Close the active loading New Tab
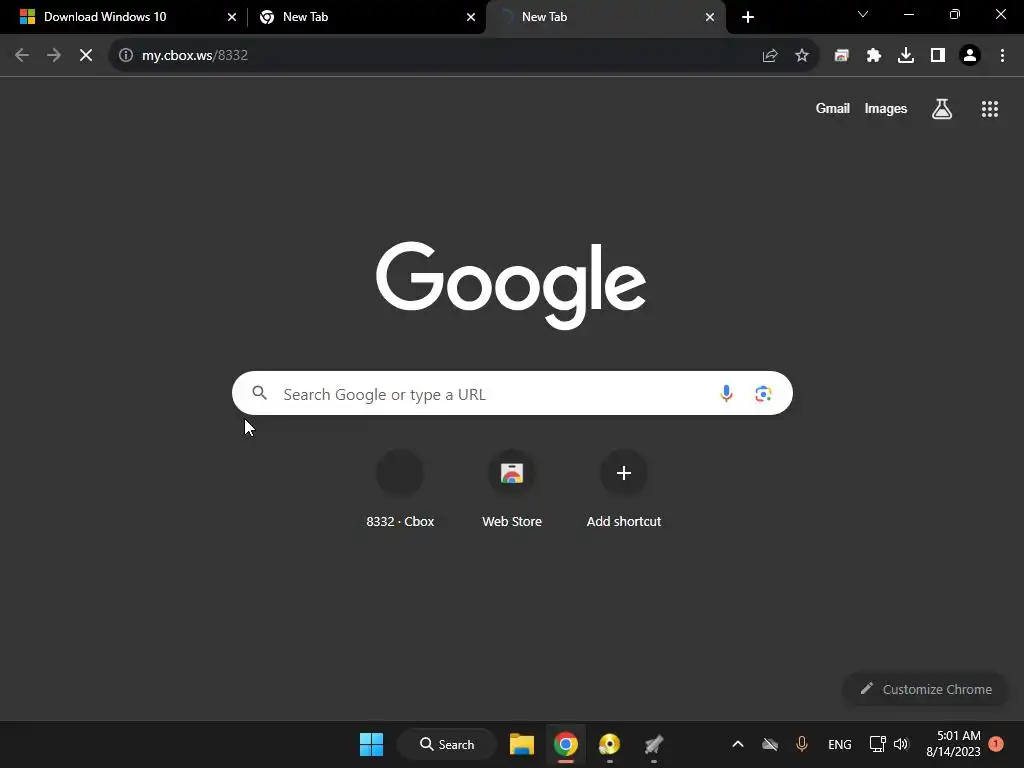This screenshot has width=1024, height=768. tap(710, 17)
